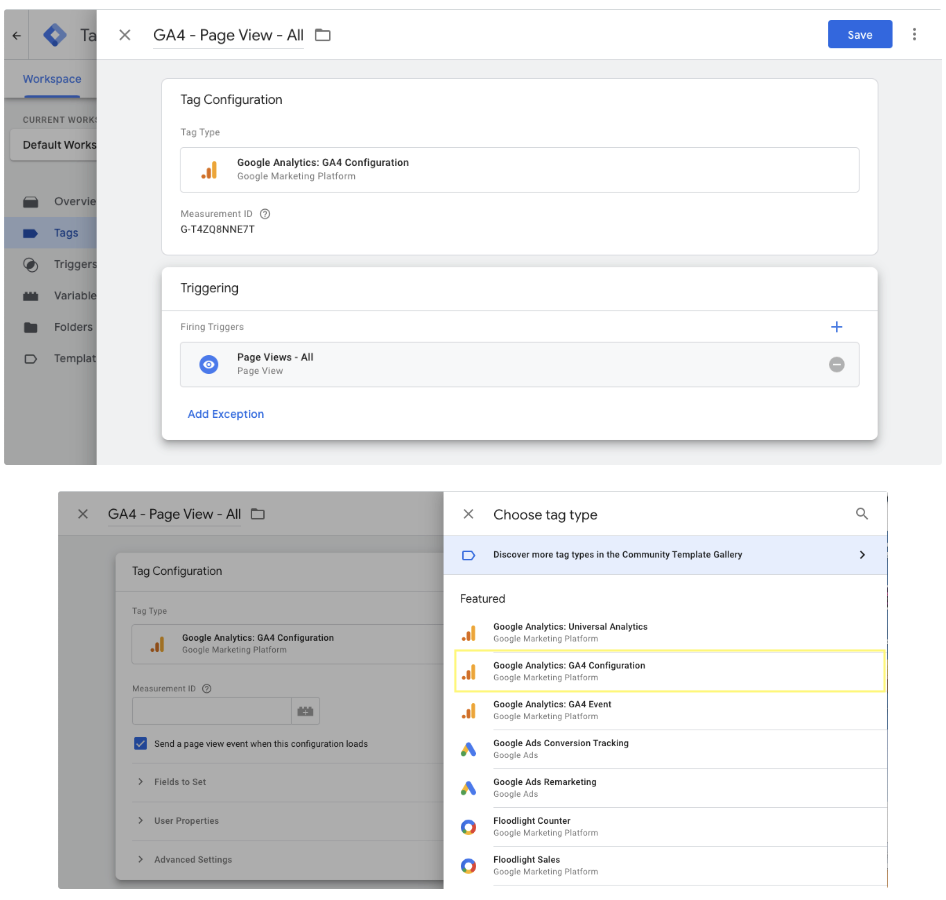Image resolution: width=946 pixels, height=900 pixels.
Task: Click the Floodlight Sales ring icon
Action: 469,866
